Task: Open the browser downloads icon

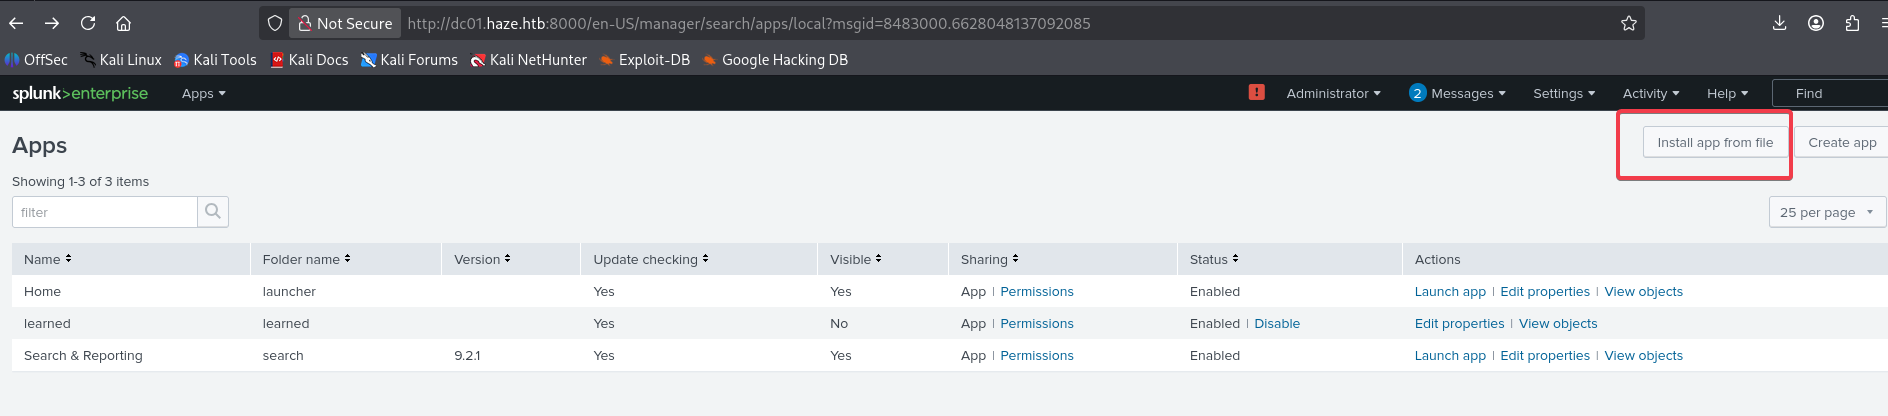Action: [1779, 23]
